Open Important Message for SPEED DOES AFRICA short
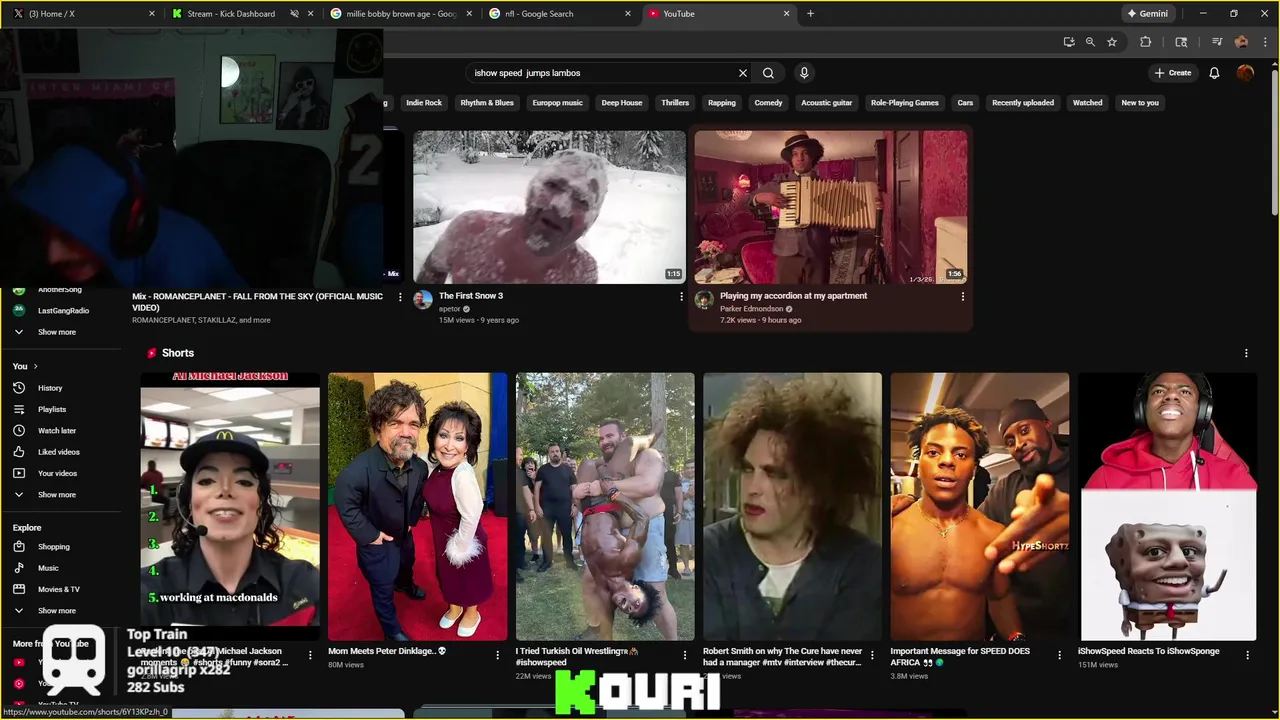This screenshot has height=720, width=1280. pos(980,506)
